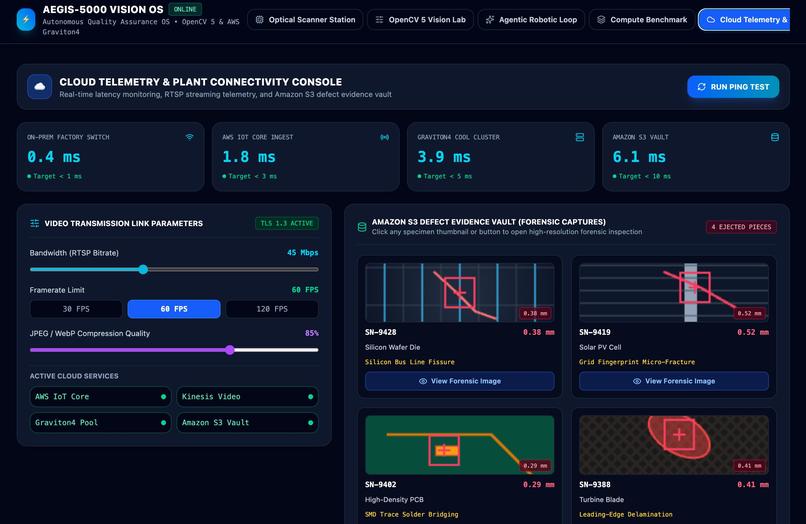806x524 pixels.
Task: Click the Target < 10 ms text
Action: click(645, 176)
